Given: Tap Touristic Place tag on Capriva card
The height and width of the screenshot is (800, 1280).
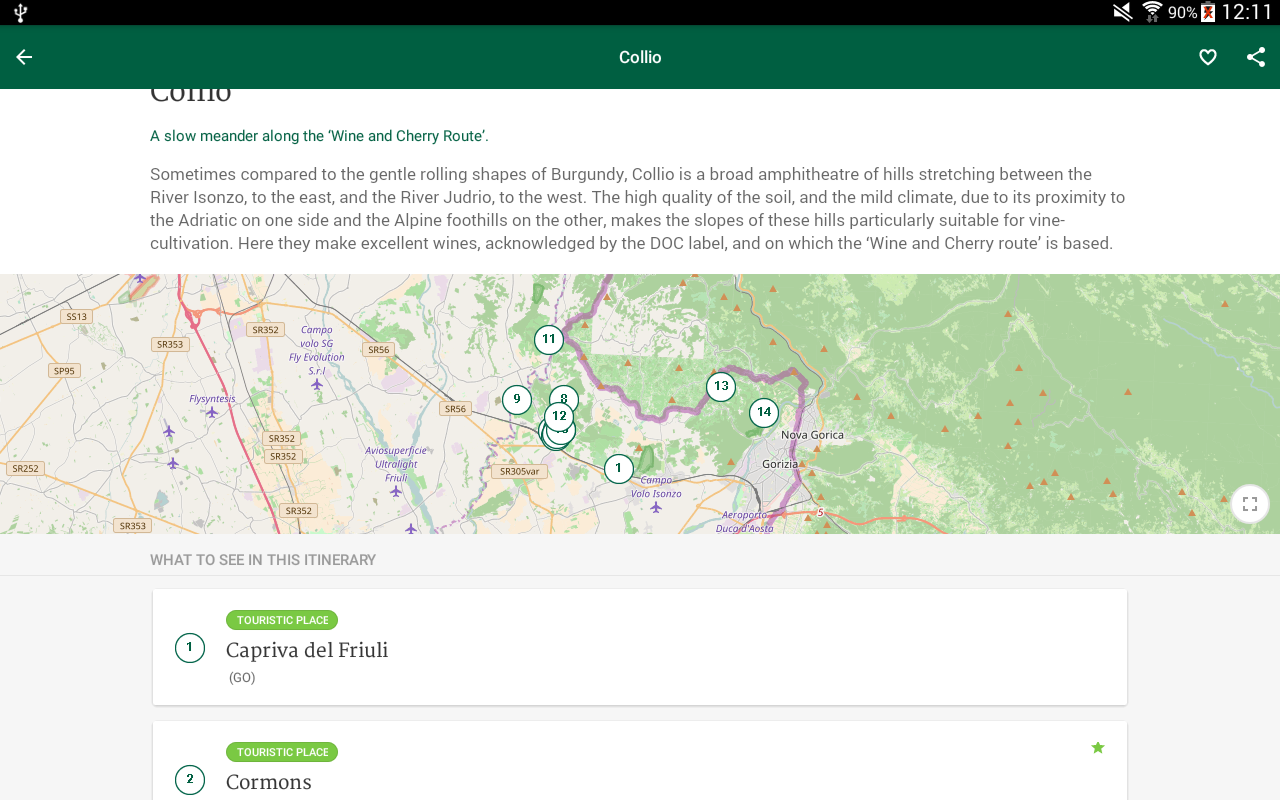Looking at the screenshot, I should [282, 620].
